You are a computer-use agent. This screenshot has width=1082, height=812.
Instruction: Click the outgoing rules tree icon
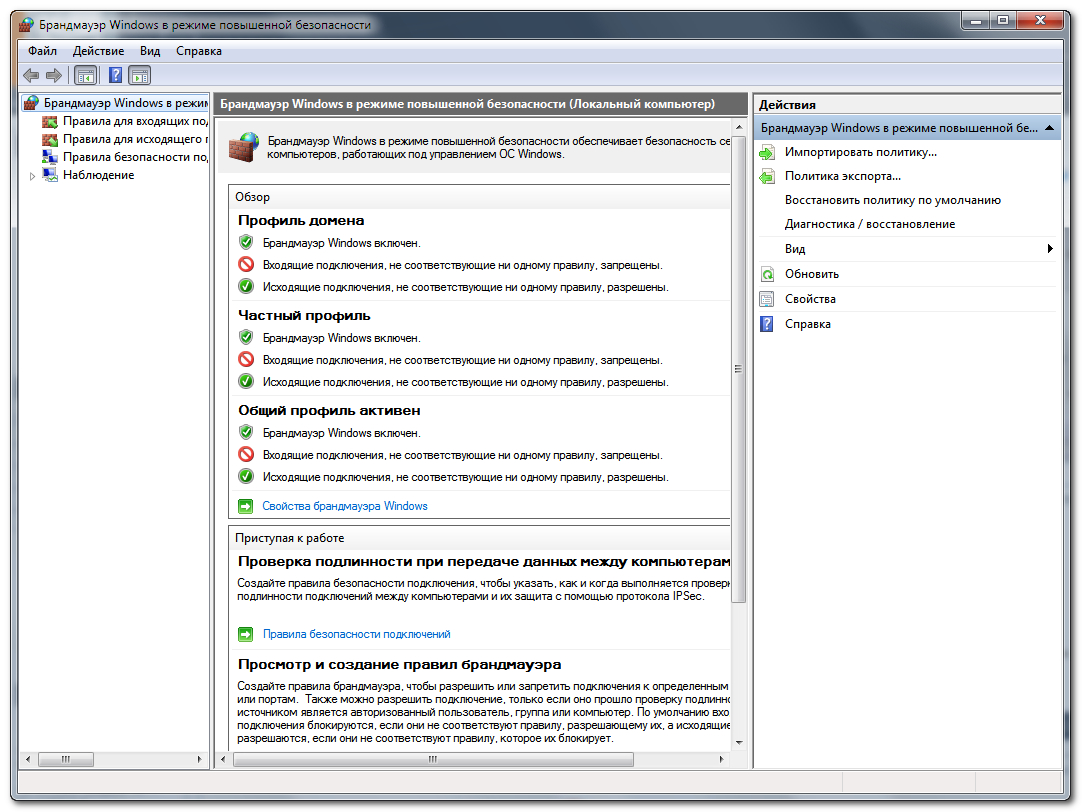[50, 139]
